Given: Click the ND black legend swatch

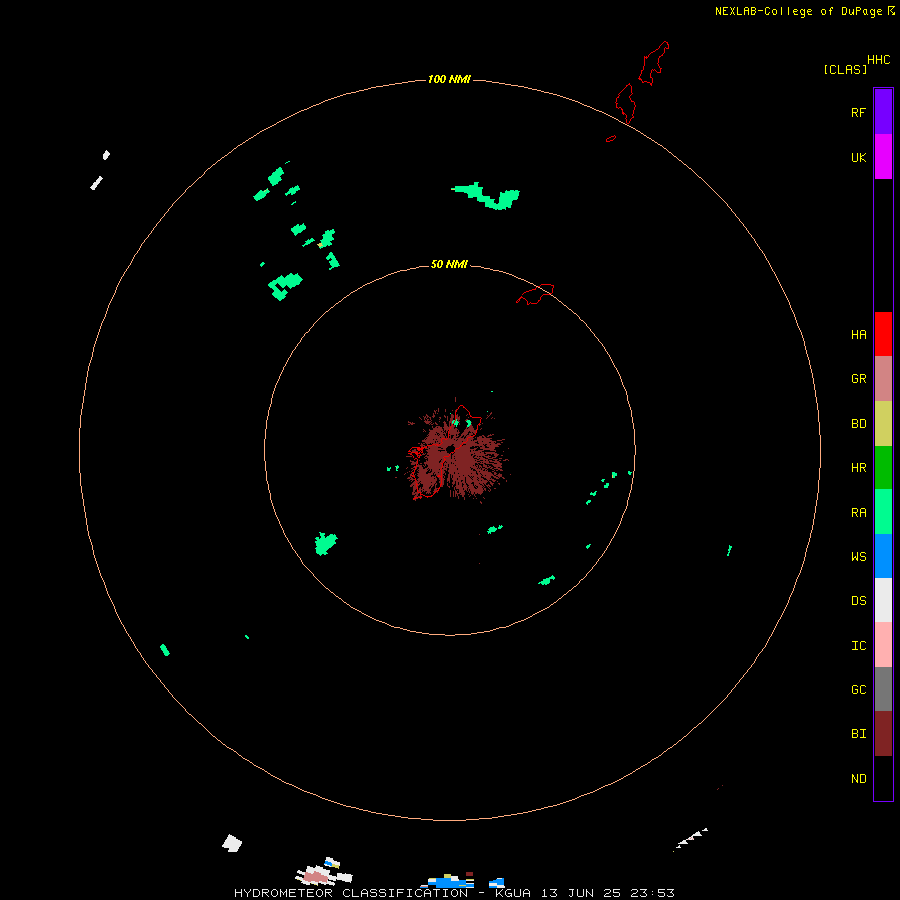Looking at the screenshot, I should tap(883, 778).
